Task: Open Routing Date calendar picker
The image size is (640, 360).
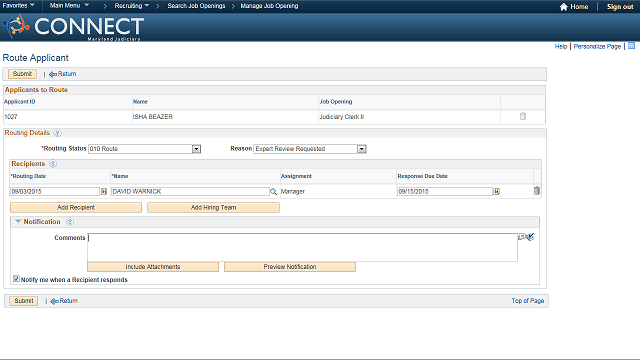Action: tap(104, 191)
